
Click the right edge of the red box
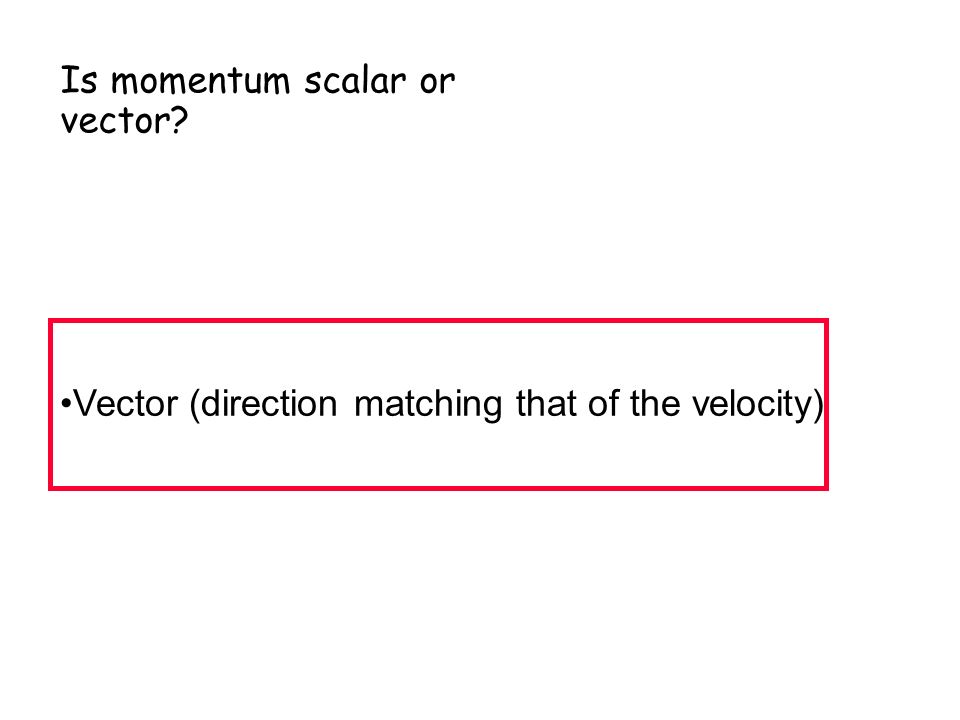click(826, 404)
